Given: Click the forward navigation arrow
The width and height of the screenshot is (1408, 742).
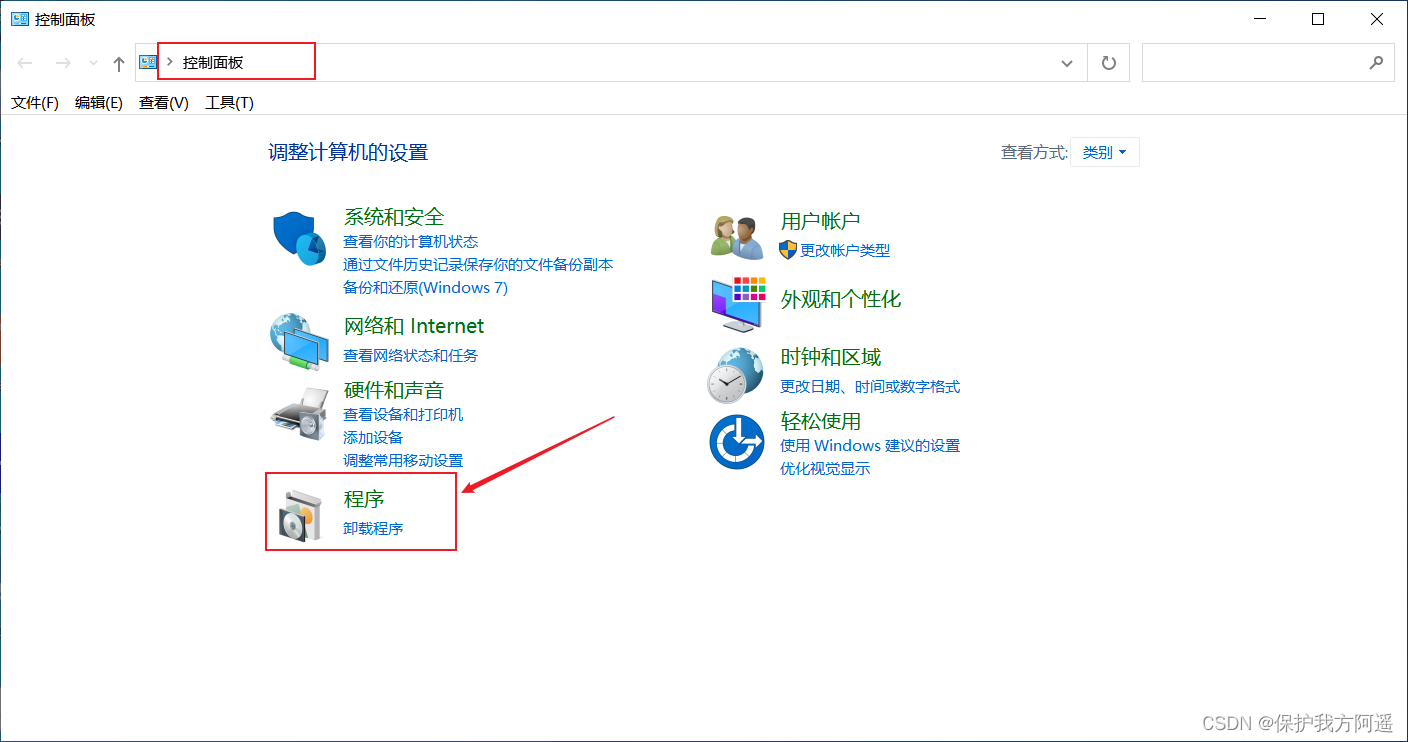Looking at the screenshot, I should click(62, 63).
